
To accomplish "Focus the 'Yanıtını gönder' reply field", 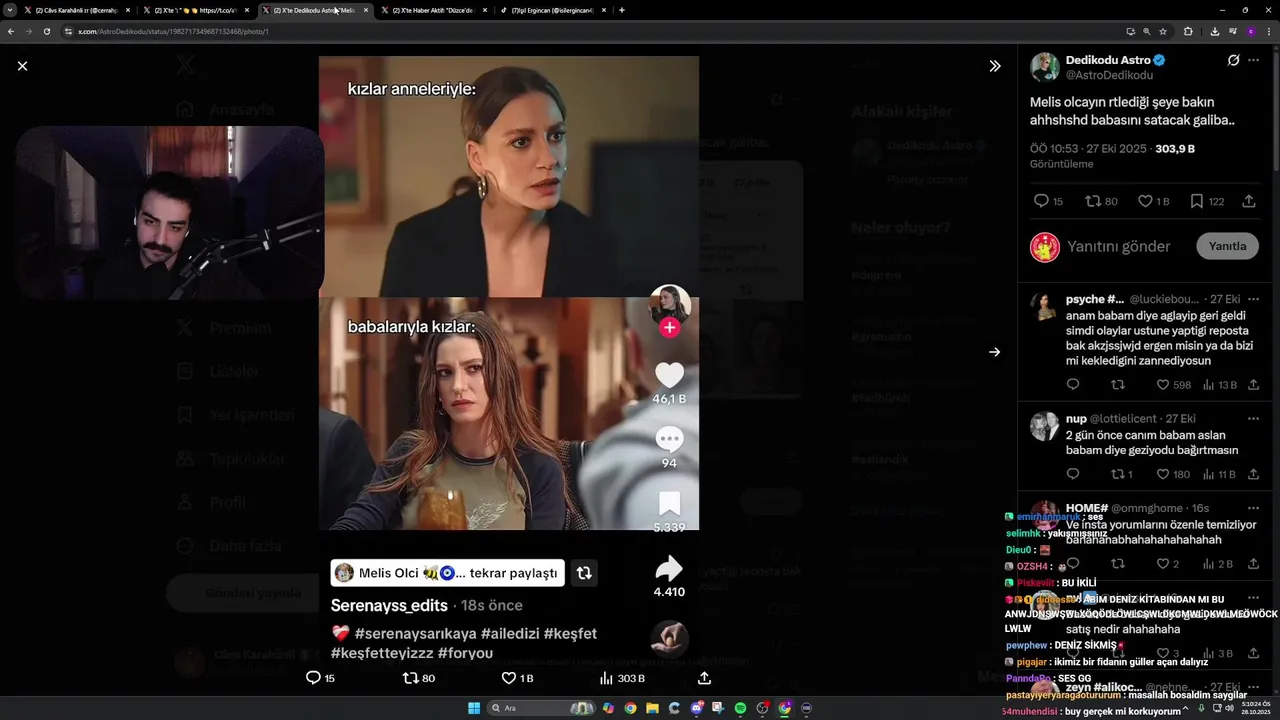I will 1118,246.
